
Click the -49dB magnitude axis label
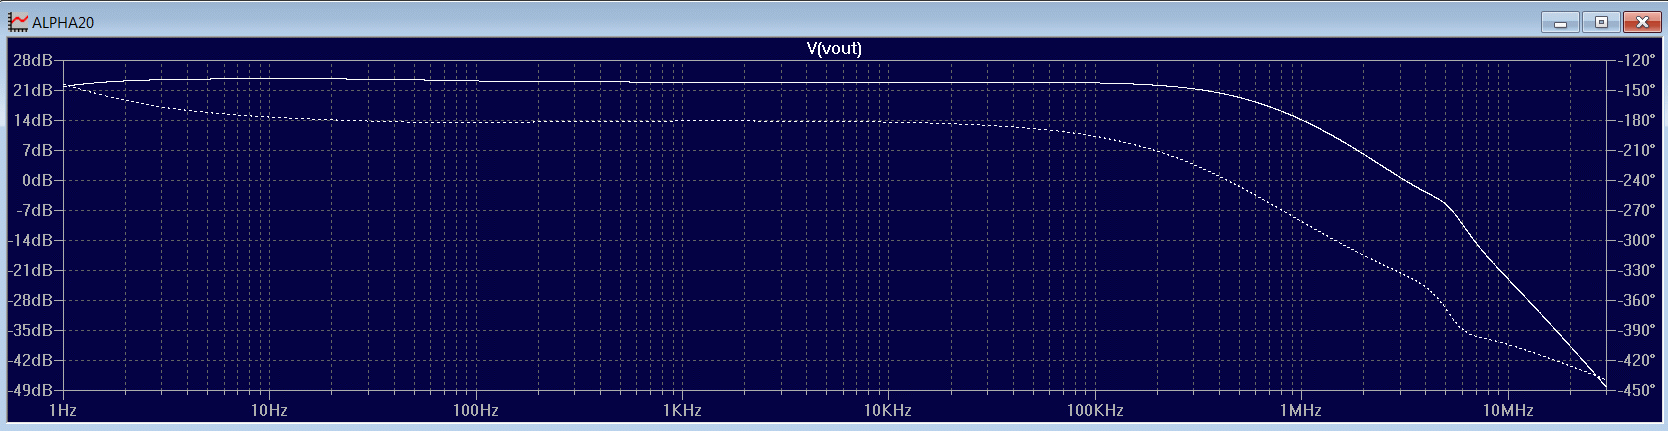point(30,390)
